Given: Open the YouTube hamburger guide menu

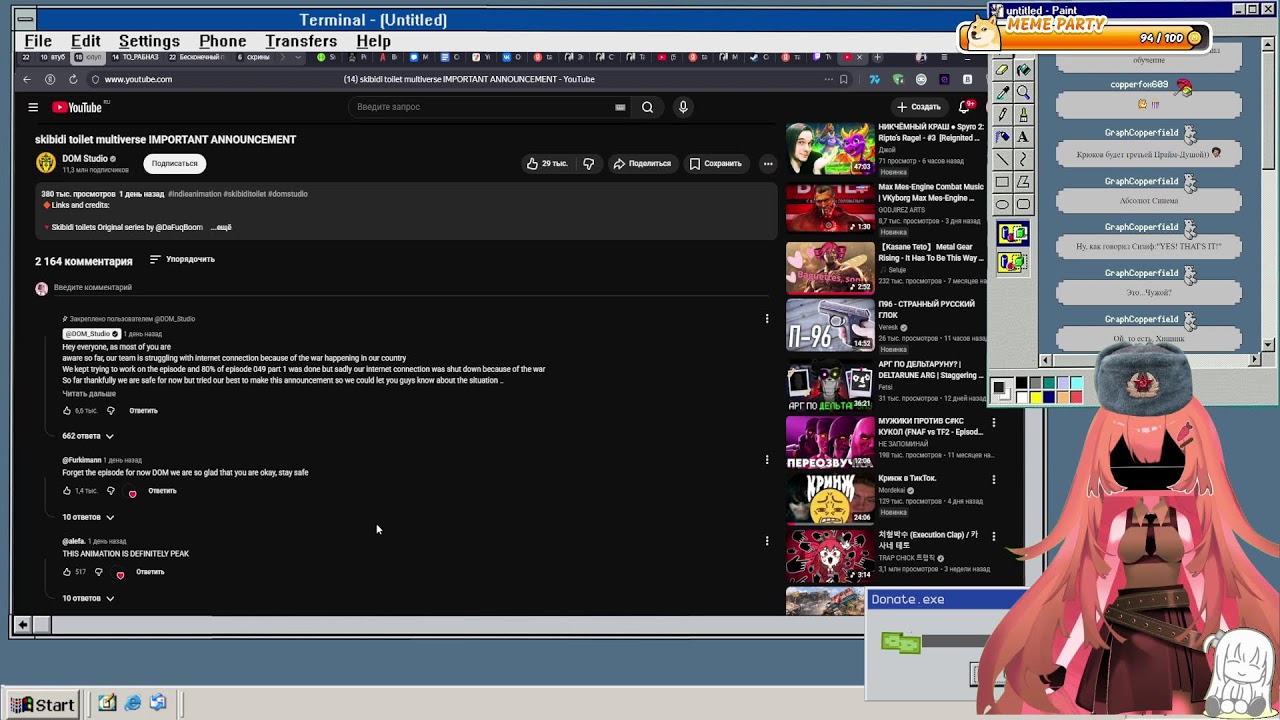Looking at the screenshot, I should pyautogui.click(x=33, y=107).
